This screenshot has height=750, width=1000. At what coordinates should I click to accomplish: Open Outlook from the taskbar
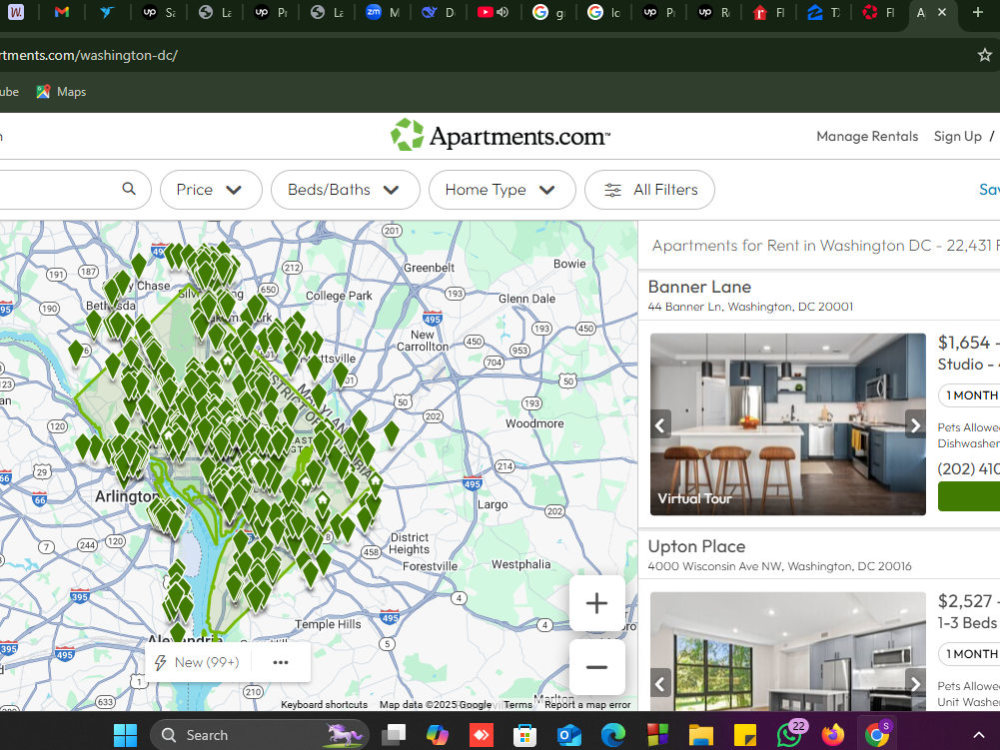point(568,735)
